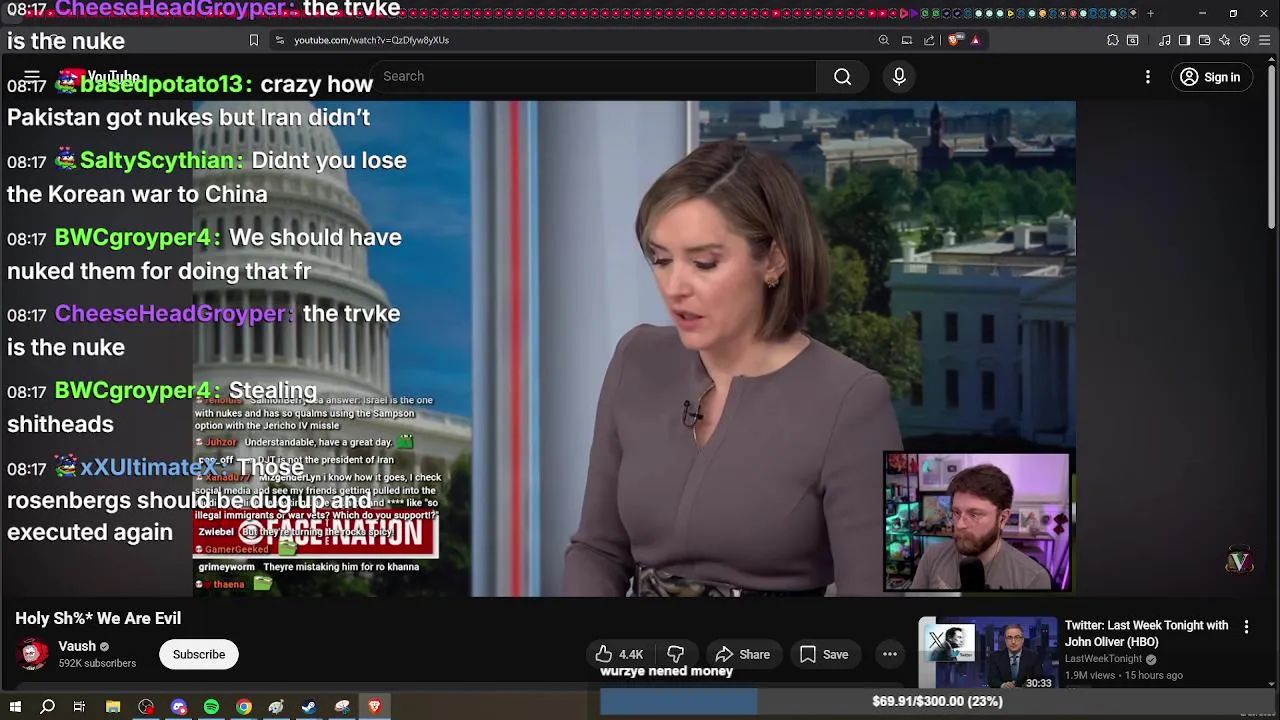Open Spotify from taskbar

[211, 707]
